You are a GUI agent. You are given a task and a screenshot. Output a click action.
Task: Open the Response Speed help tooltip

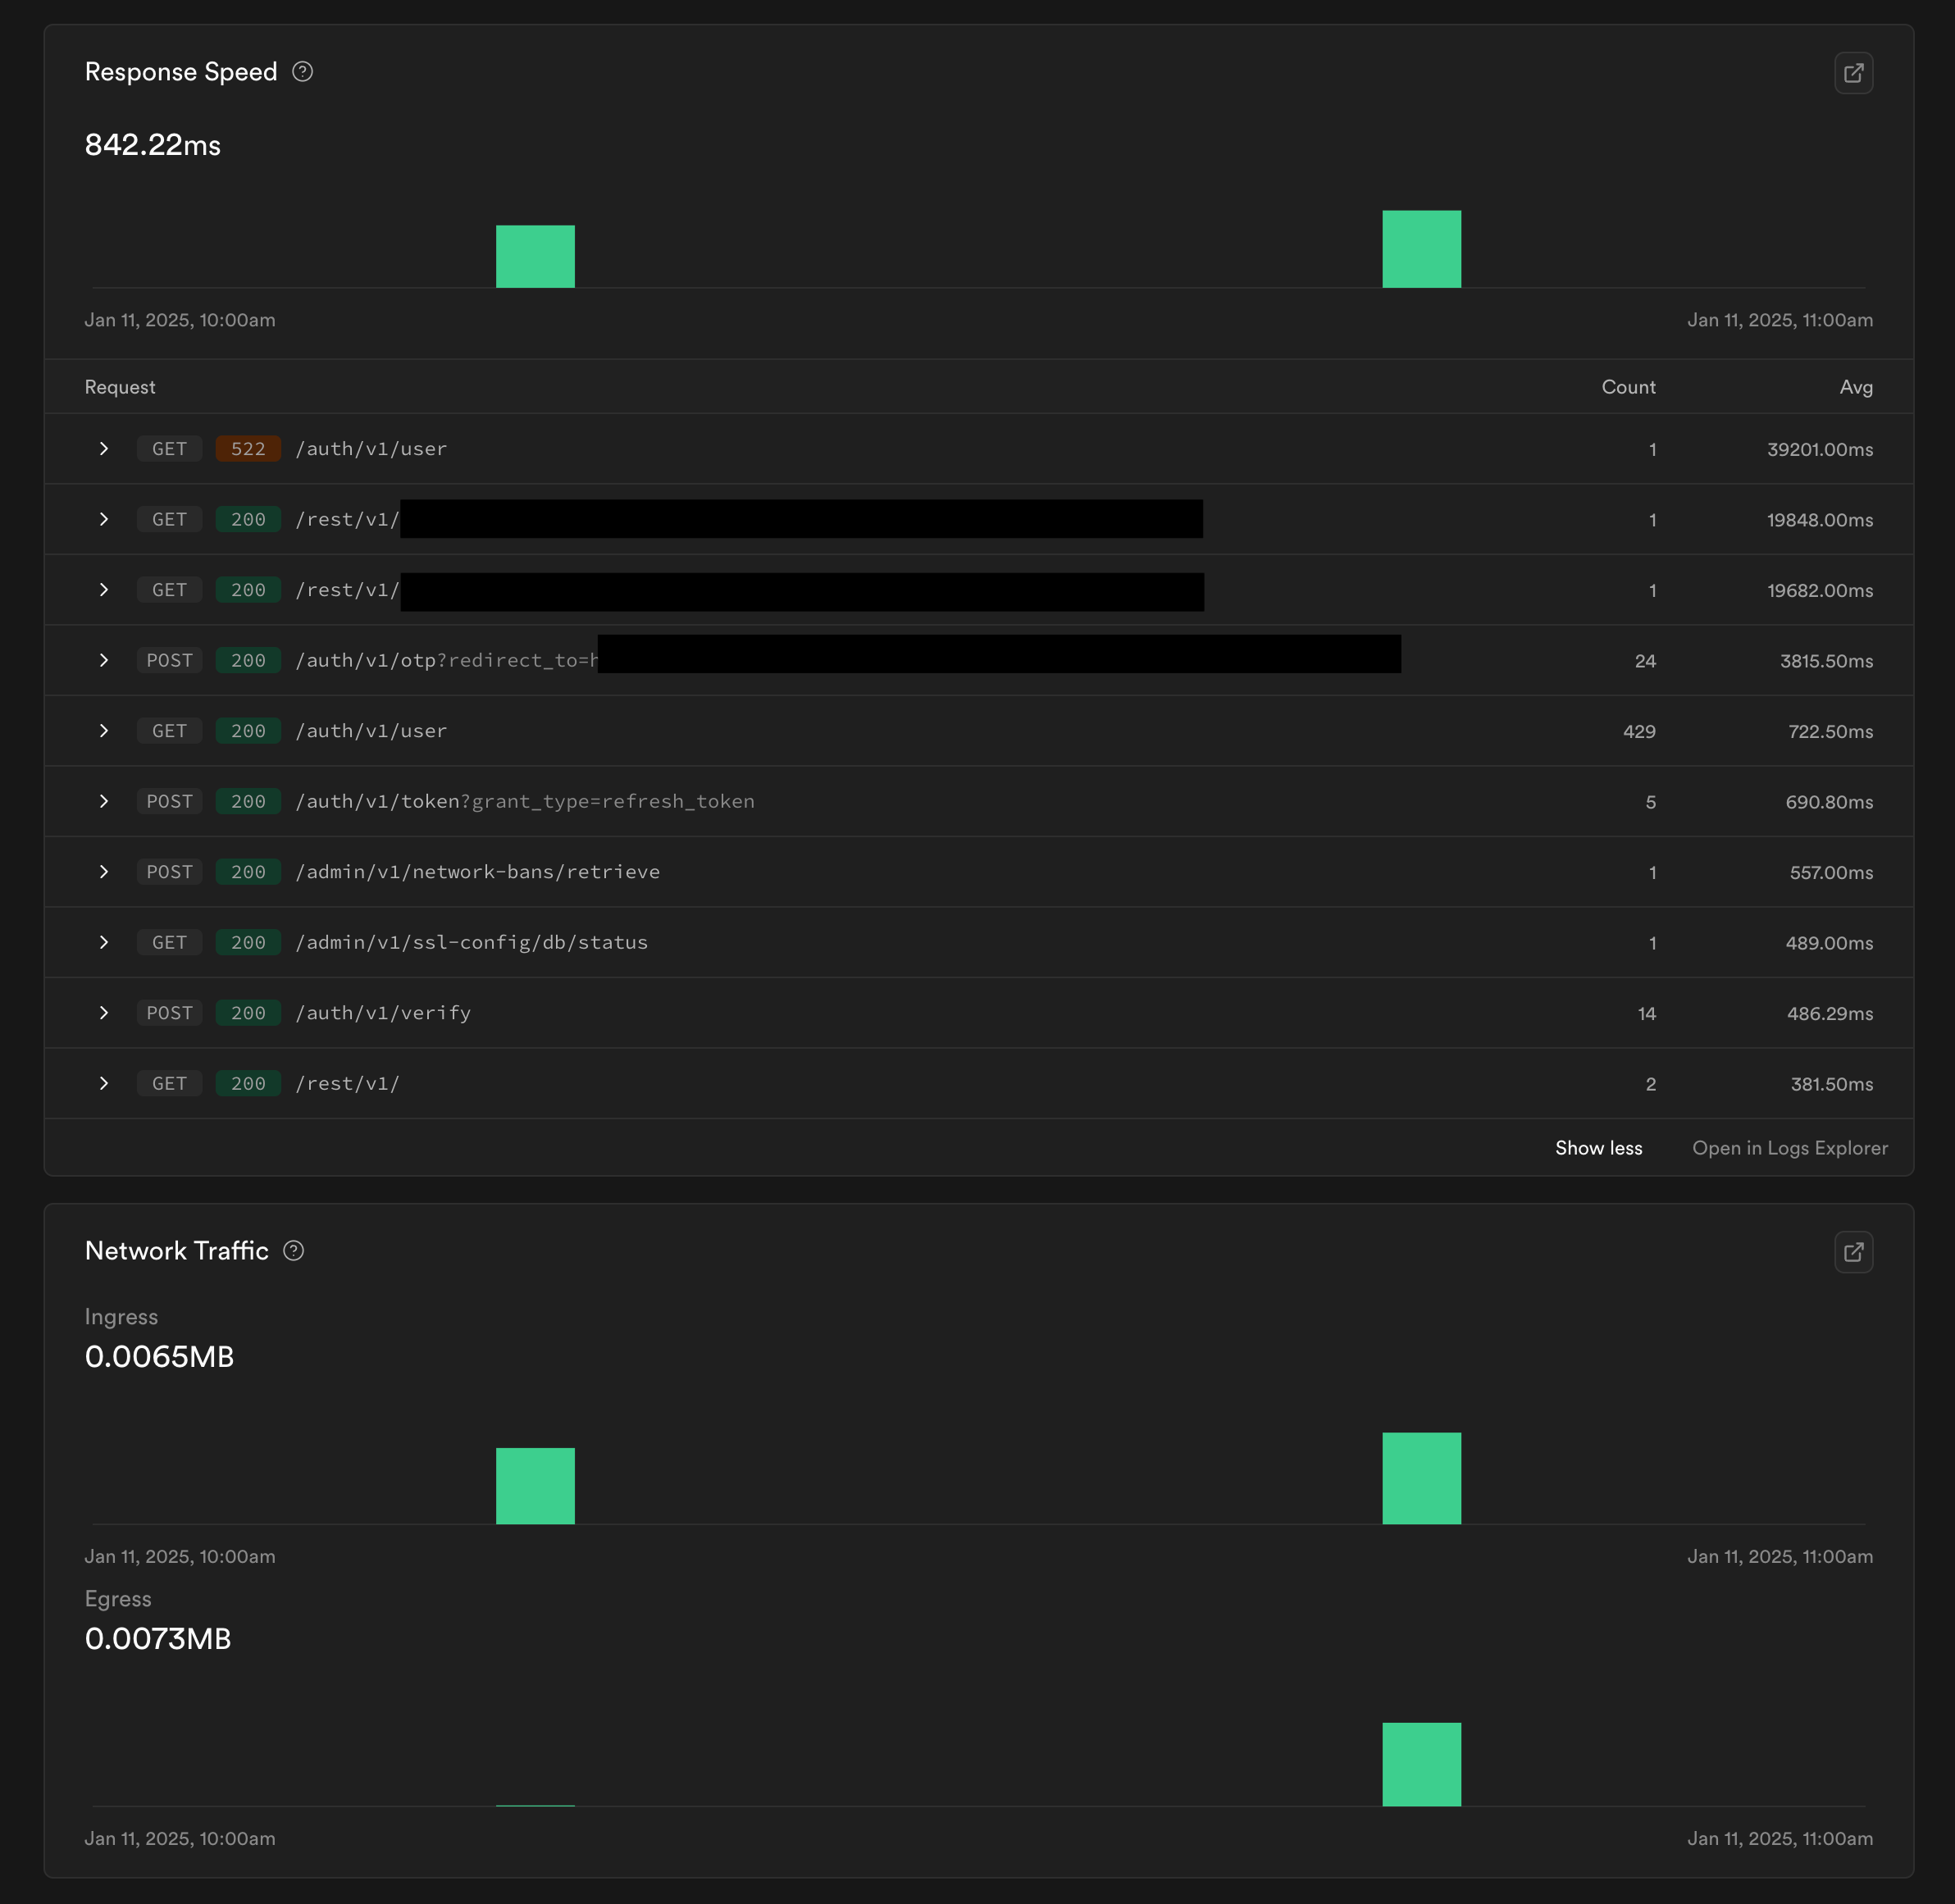click(303, 71)
